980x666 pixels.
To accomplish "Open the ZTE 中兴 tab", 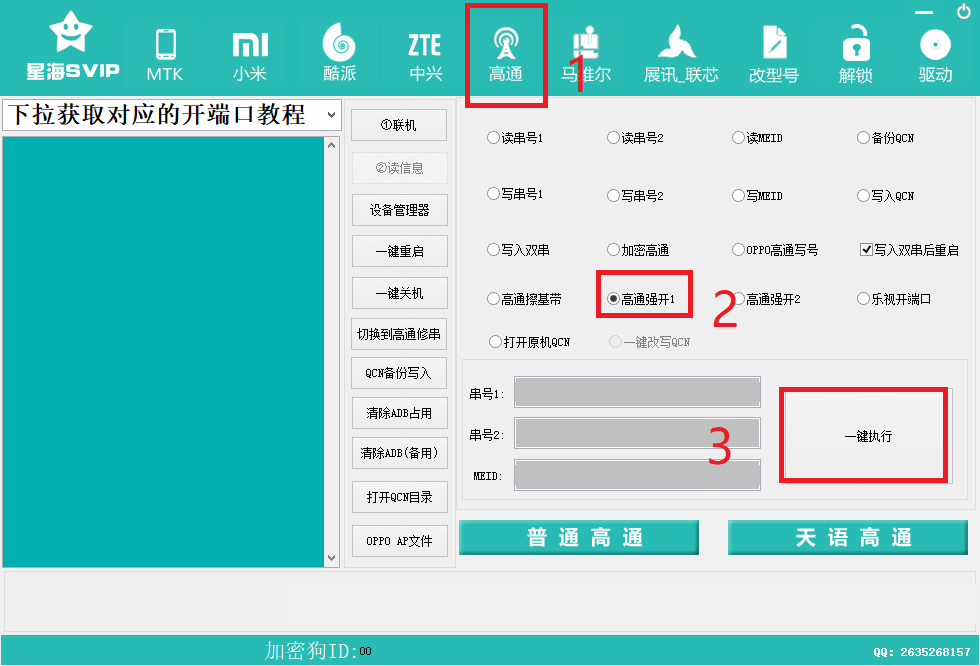I will [x=426, y=56].
